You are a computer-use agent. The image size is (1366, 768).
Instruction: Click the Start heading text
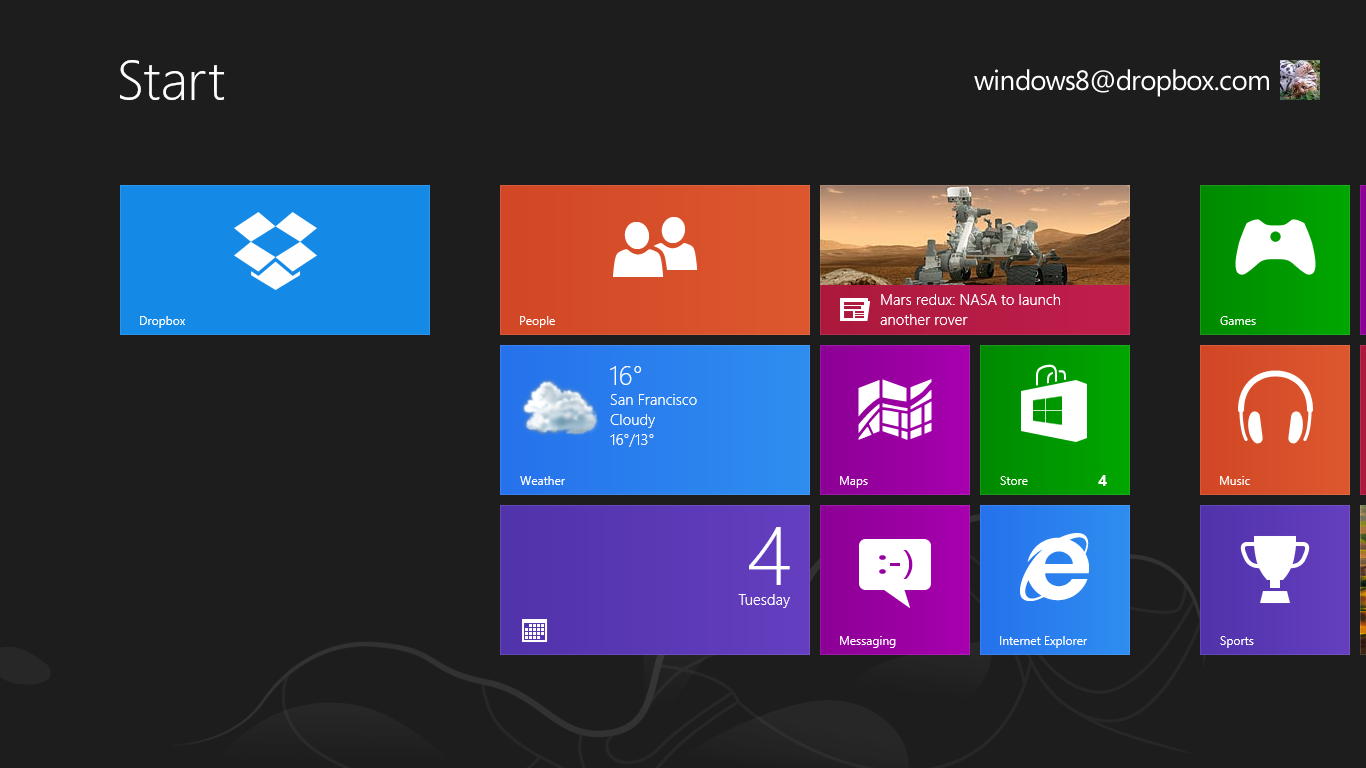[172, 81]
